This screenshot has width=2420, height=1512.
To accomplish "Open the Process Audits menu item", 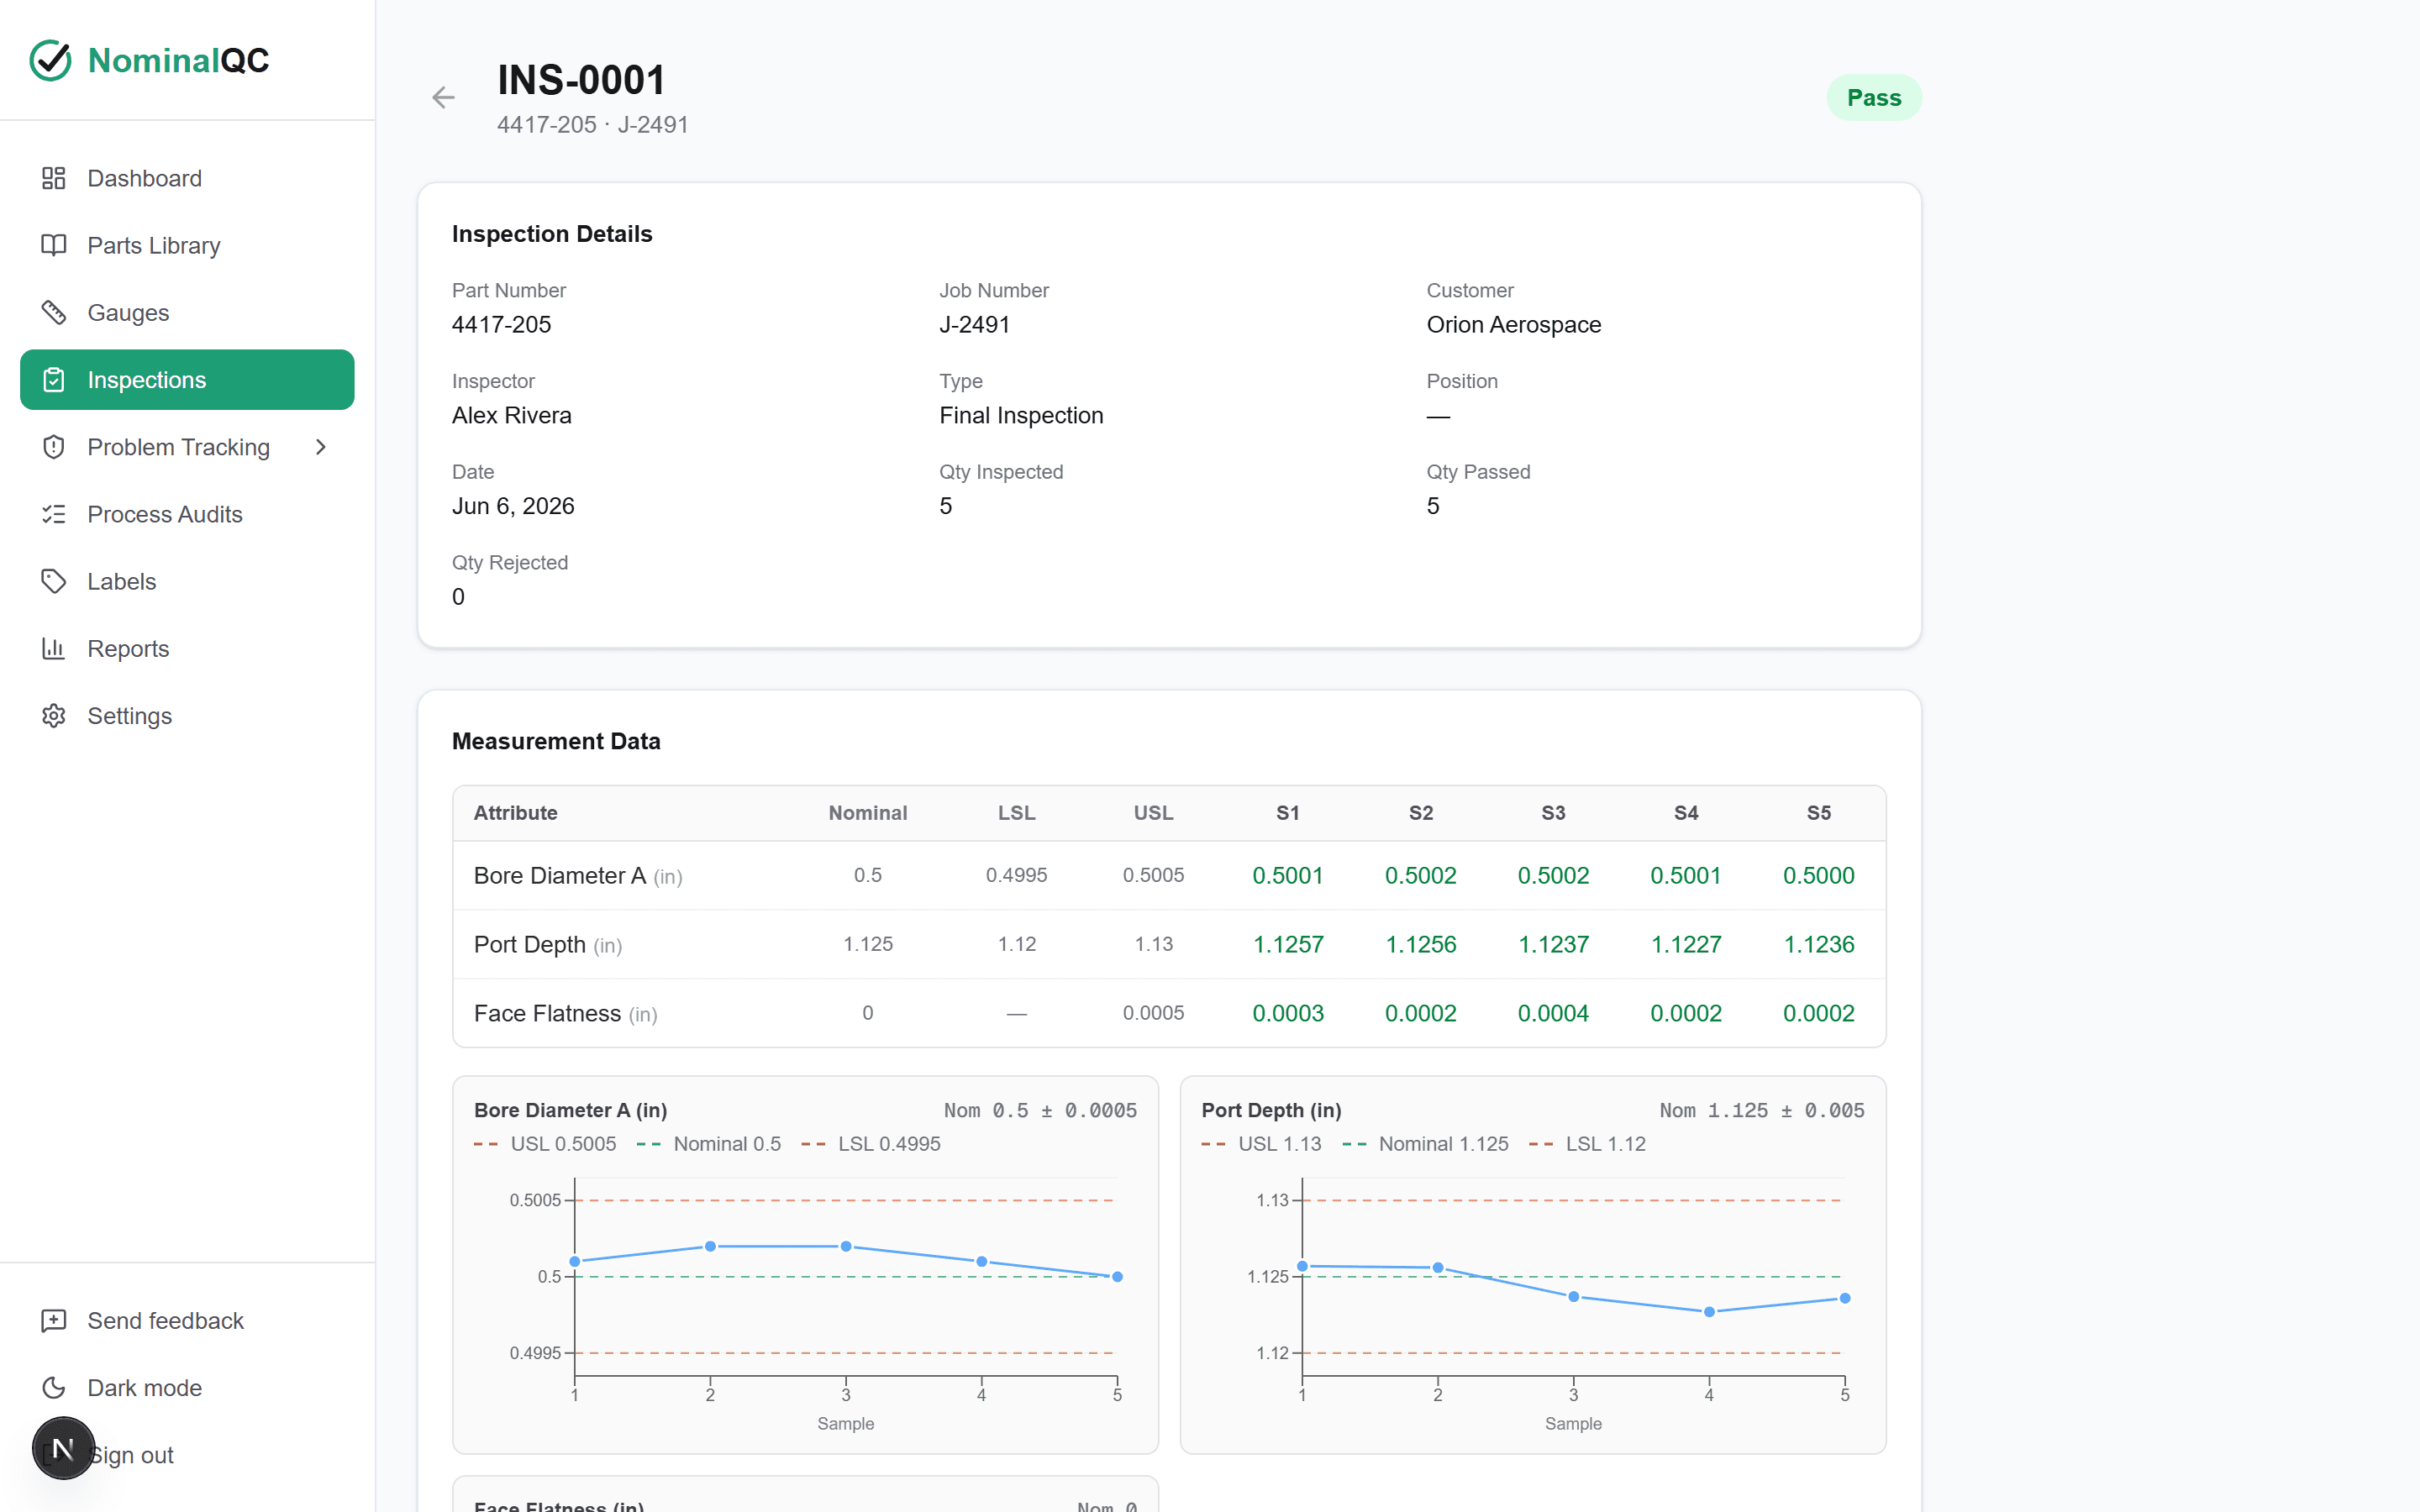I will (x=187, y=514).
